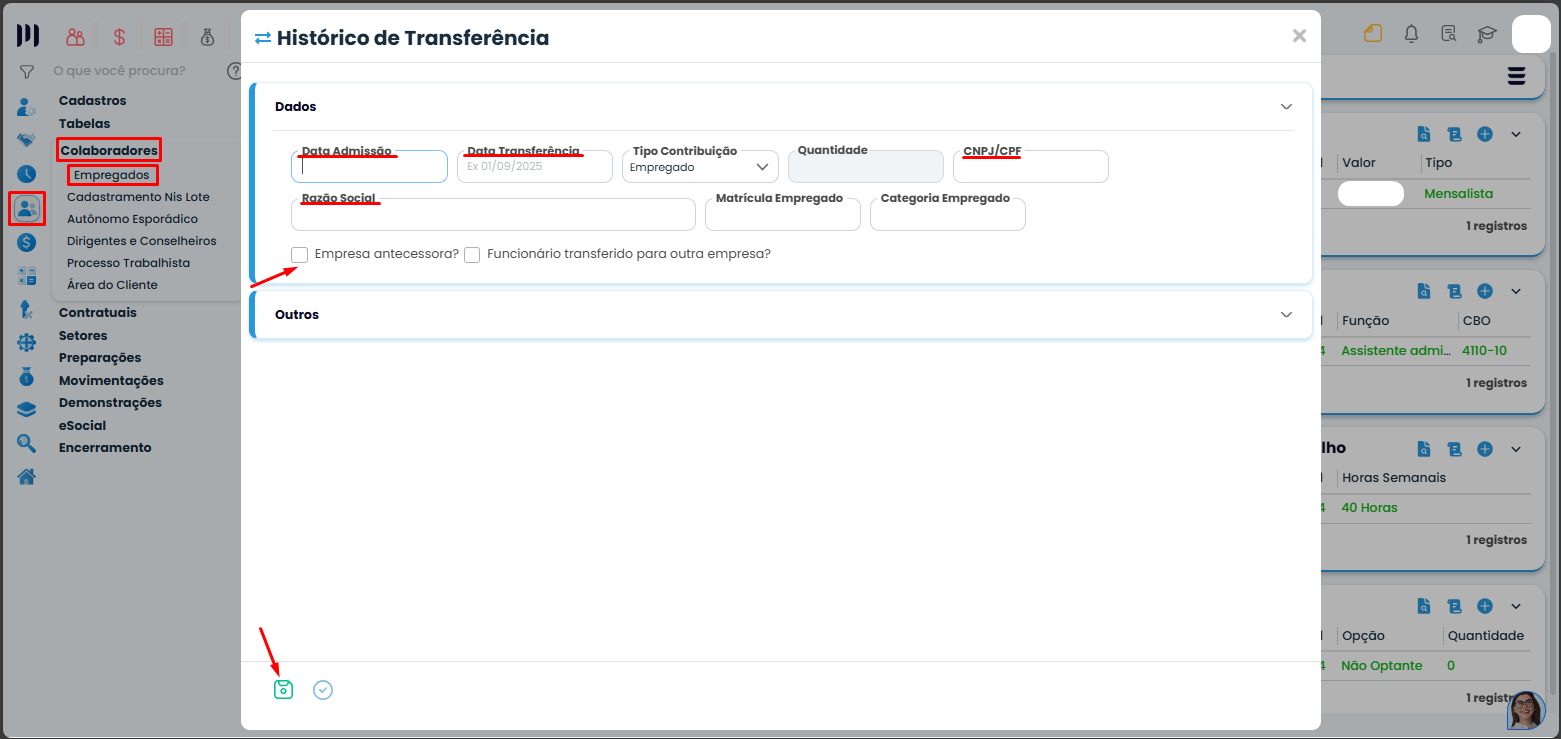Viewport: 1561px width, 739px height.
Task: Open the Movimentações menu section
Action: coord(111,380)
